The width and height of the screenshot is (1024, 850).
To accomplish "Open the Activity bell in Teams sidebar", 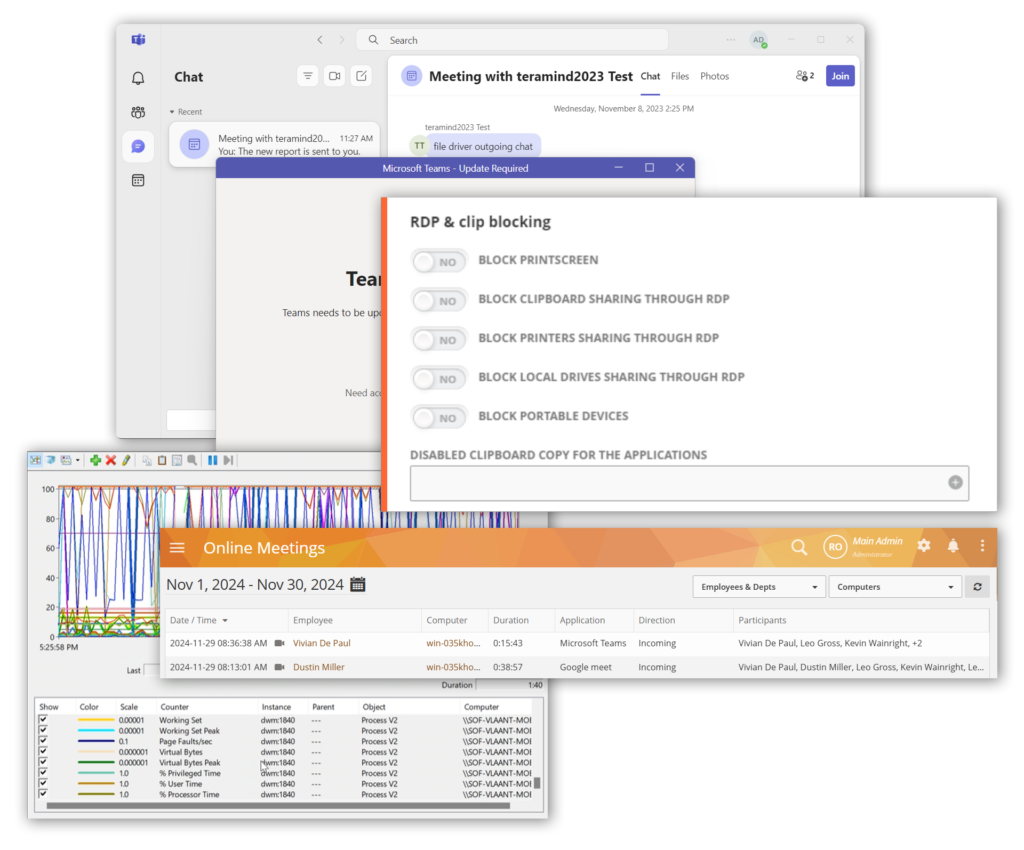I will 138,78.
